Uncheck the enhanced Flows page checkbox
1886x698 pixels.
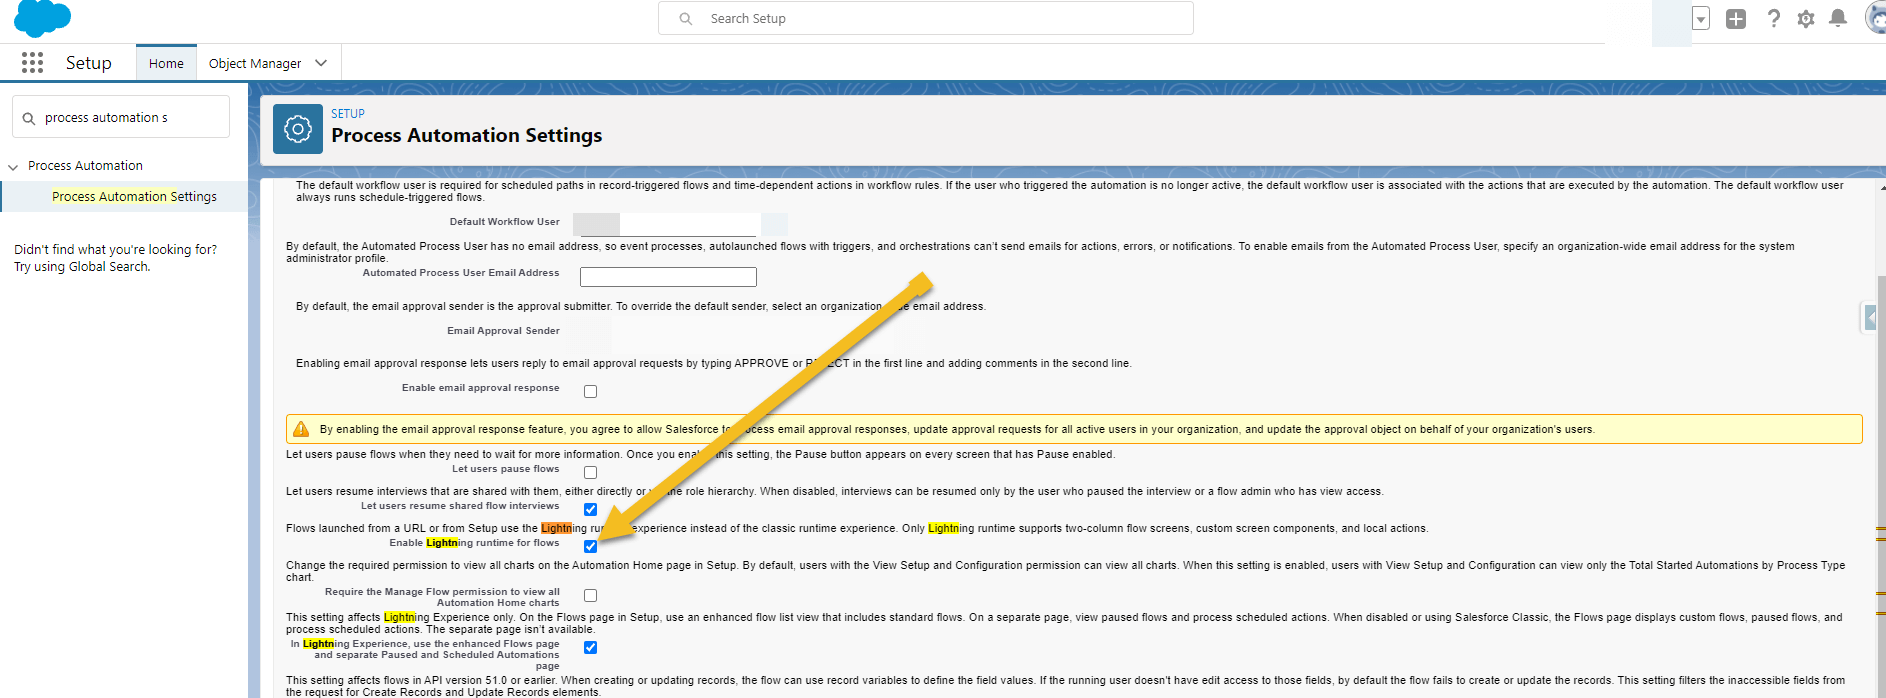(x=591, y=647)
